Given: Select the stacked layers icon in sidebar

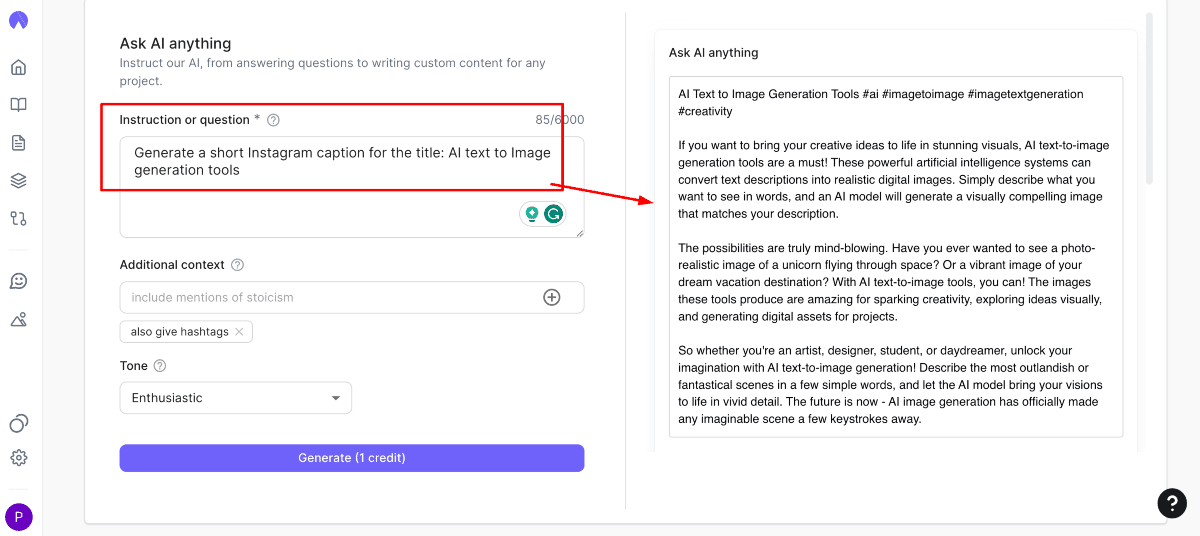Looking at the screenshot, I should (18, 181).
